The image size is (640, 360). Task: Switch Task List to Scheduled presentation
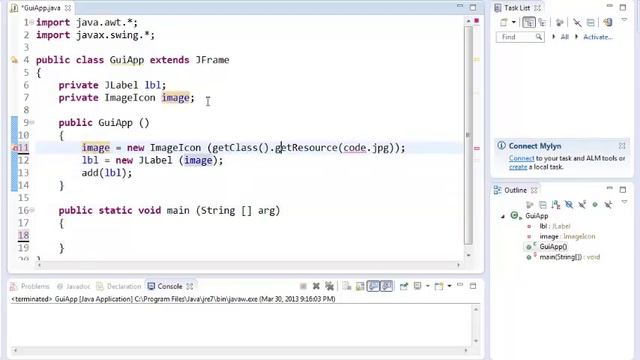(542, 22)
